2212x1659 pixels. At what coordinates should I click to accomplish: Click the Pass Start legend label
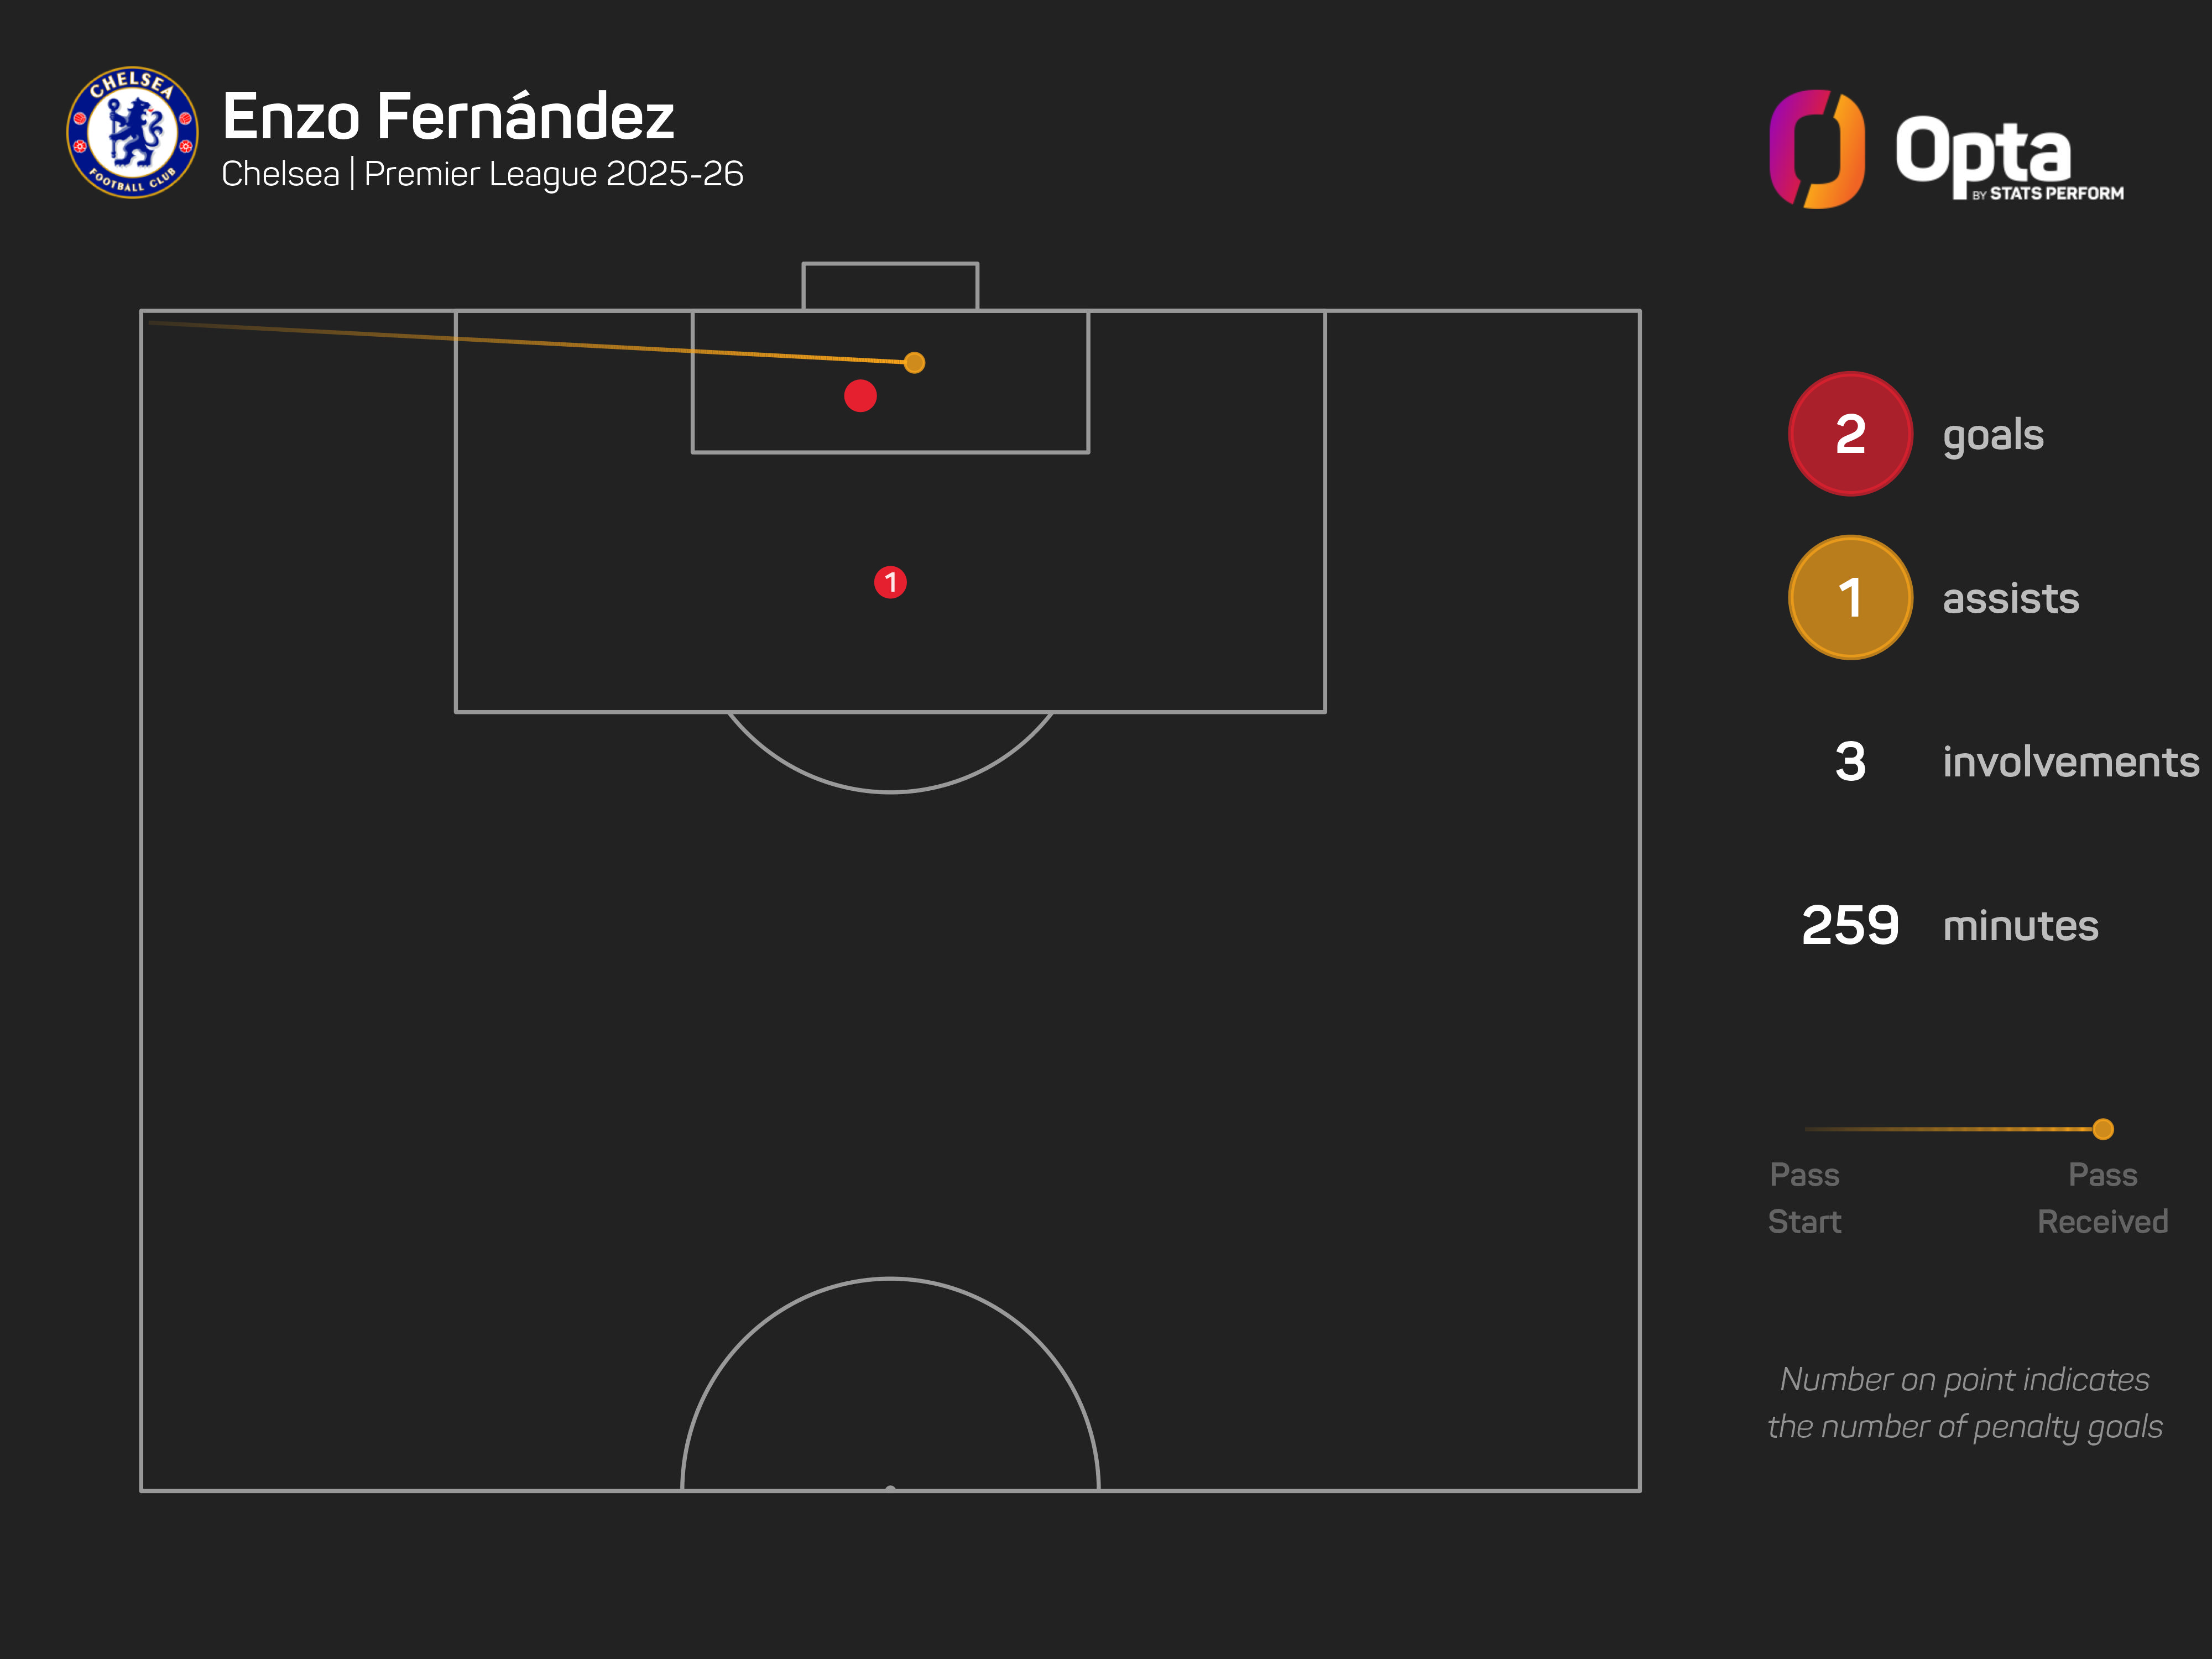[x=1804, y=1197]
